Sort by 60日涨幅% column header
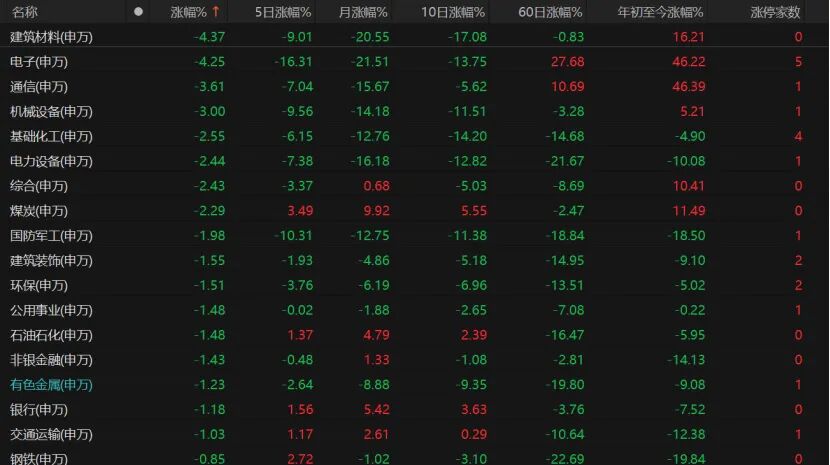This screenshot has height=465, width=830. (551, 12)
